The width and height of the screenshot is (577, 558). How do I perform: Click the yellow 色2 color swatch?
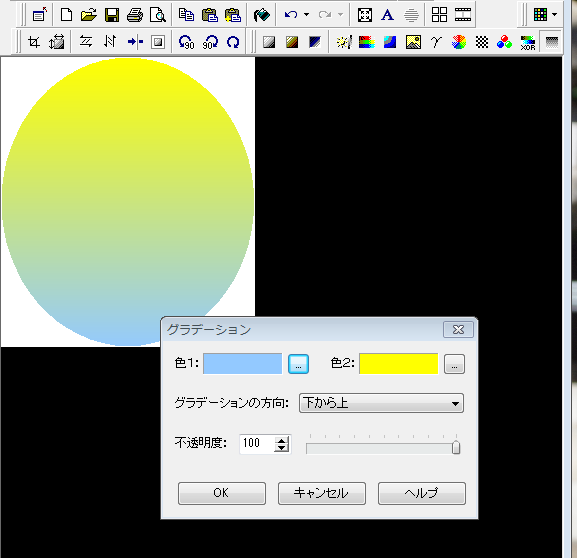tap(399, 364)
